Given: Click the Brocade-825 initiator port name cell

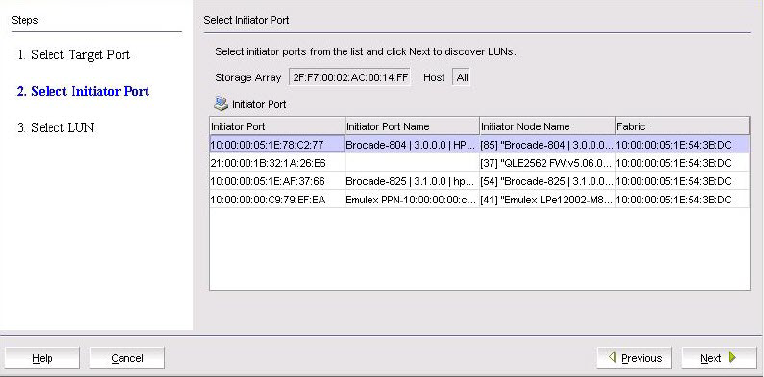Looking at the screenshot, I should tap(412, 181).
